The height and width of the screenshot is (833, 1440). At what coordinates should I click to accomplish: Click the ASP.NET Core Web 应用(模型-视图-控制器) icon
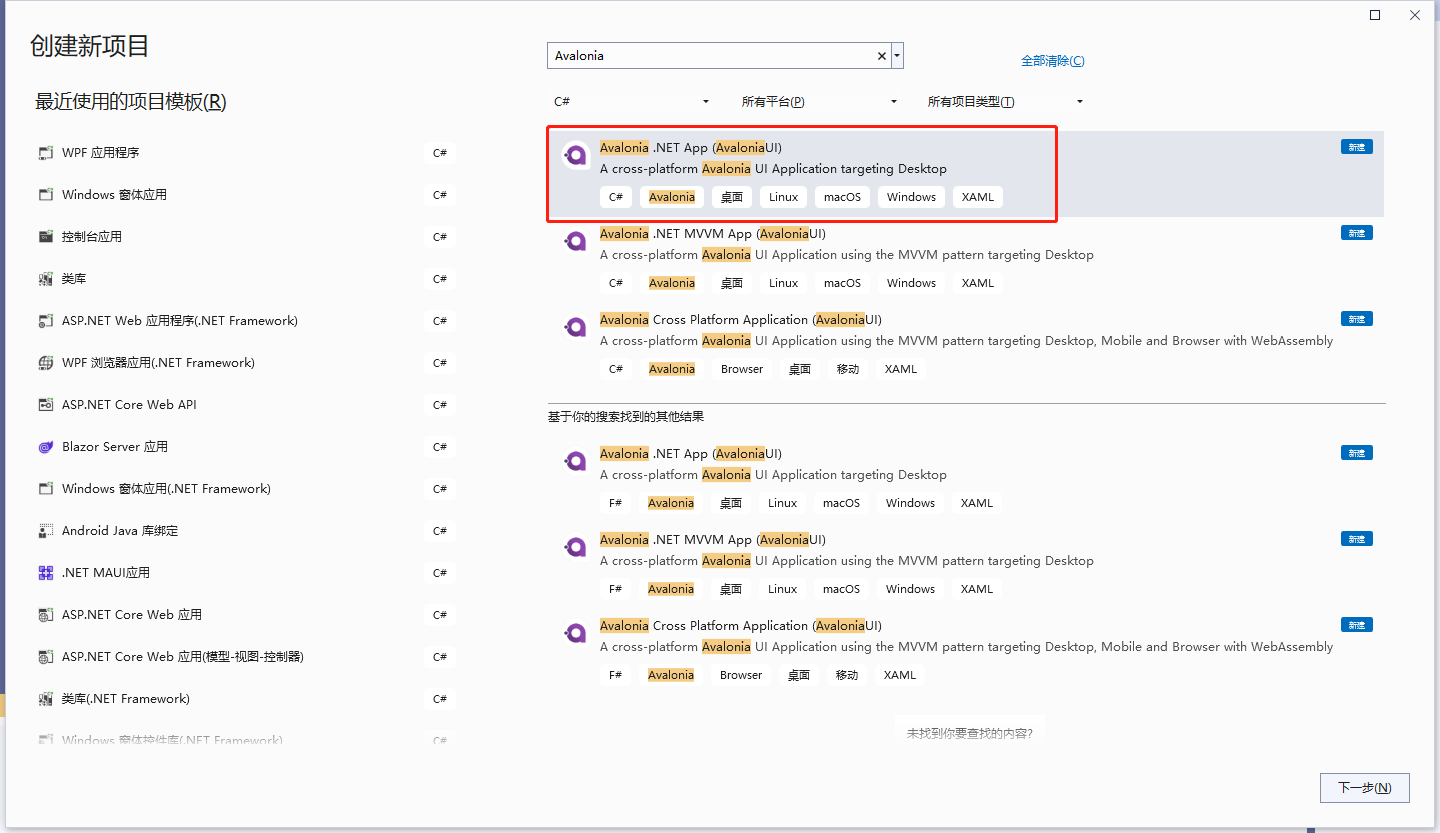click(x=45, y=657)
